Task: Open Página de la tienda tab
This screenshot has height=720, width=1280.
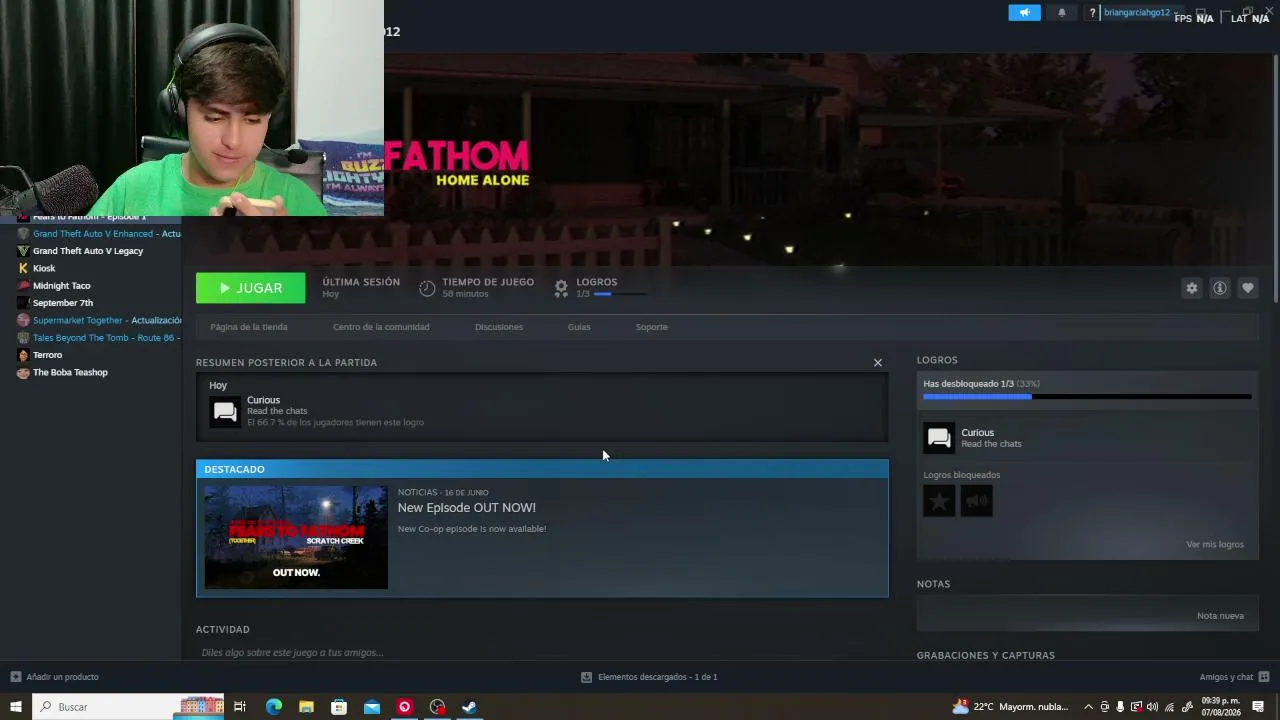Action: click(249, 327)
